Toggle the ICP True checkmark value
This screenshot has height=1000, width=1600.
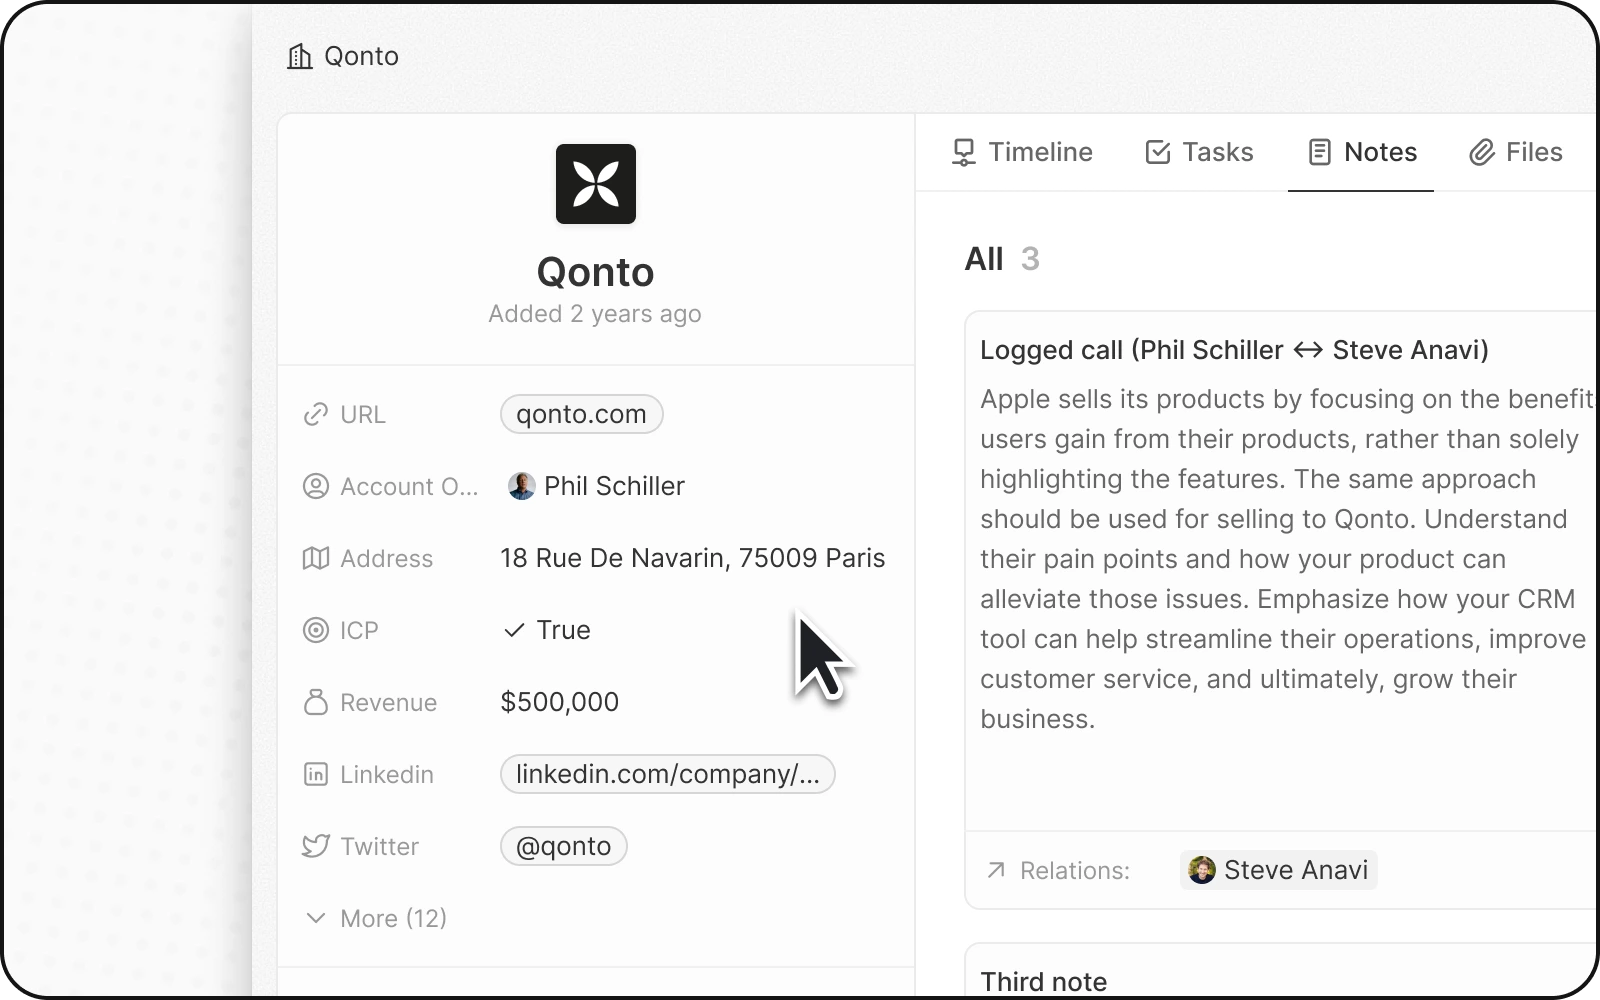pos(548,630)
